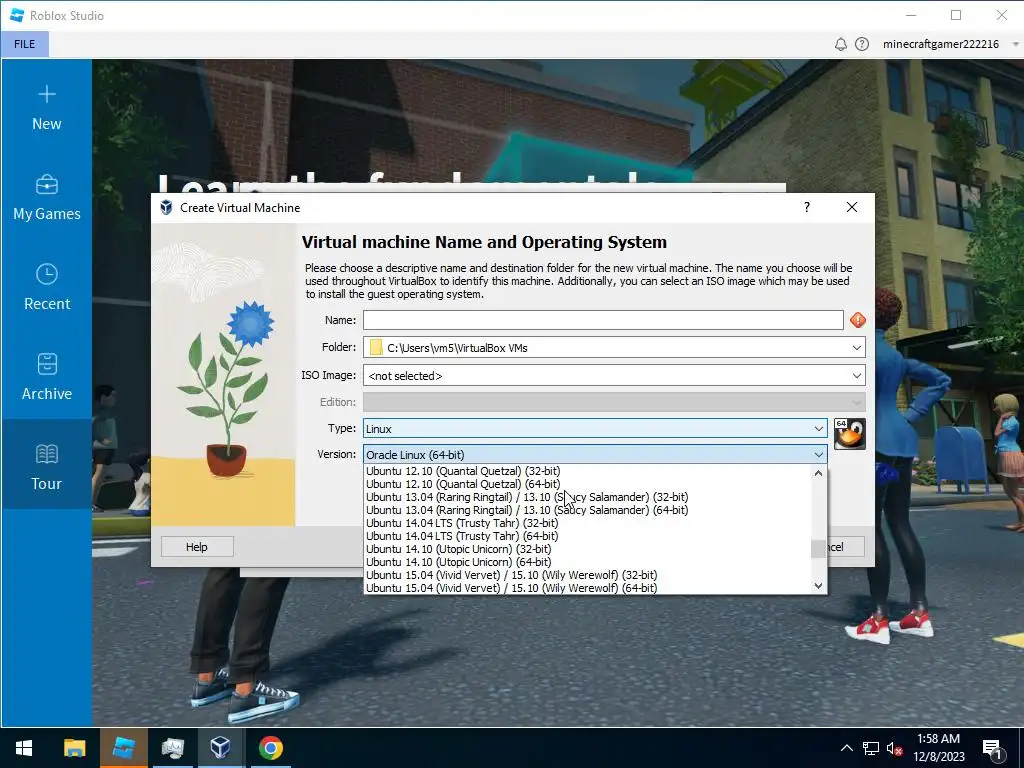
Task: Open the Recent clock icon
Action: pyautogui.click(x=46, y=274)
